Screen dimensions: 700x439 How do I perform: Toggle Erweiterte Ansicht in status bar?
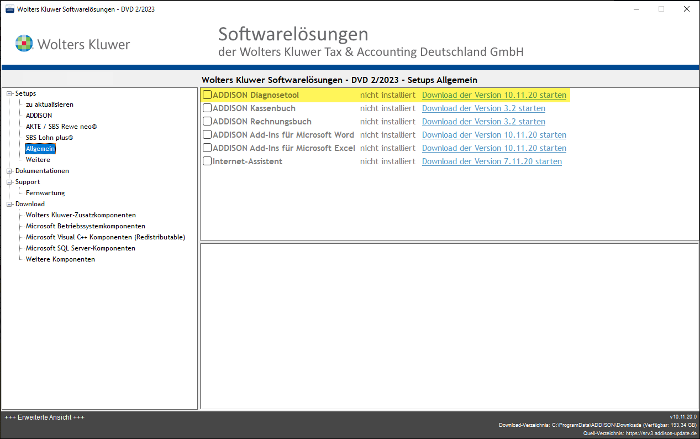(44, 418)
